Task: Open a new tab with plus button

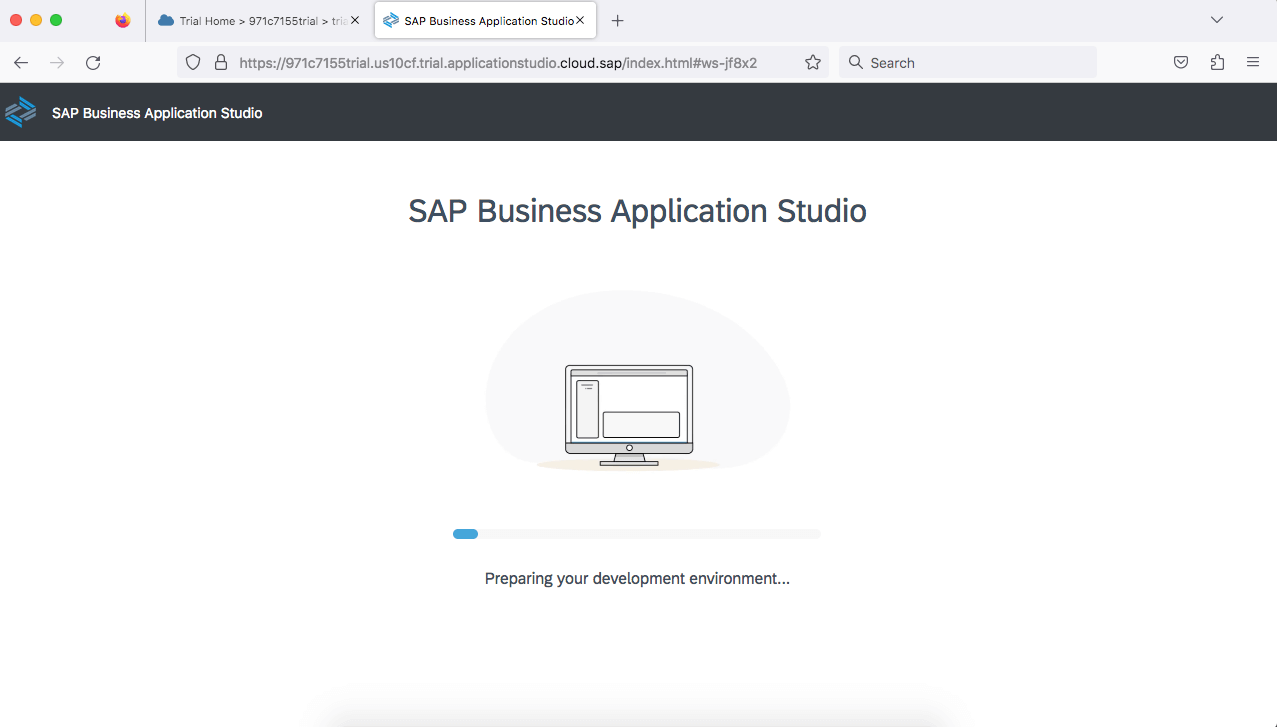Action: point(618,20)
